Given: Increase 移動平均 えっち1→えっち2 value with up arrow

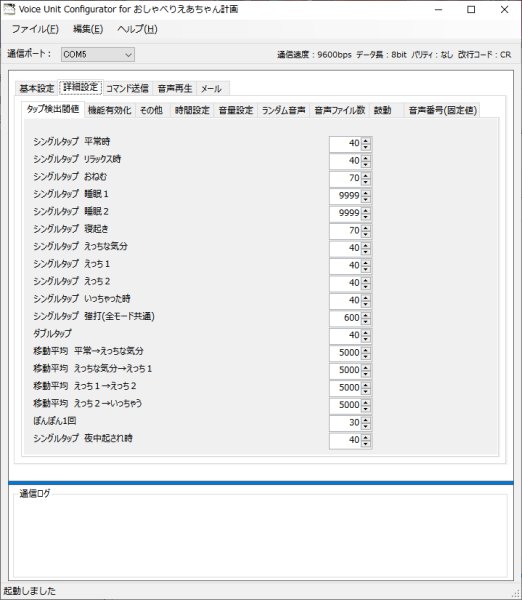Looking at the screenshot, I should (366, 385).
